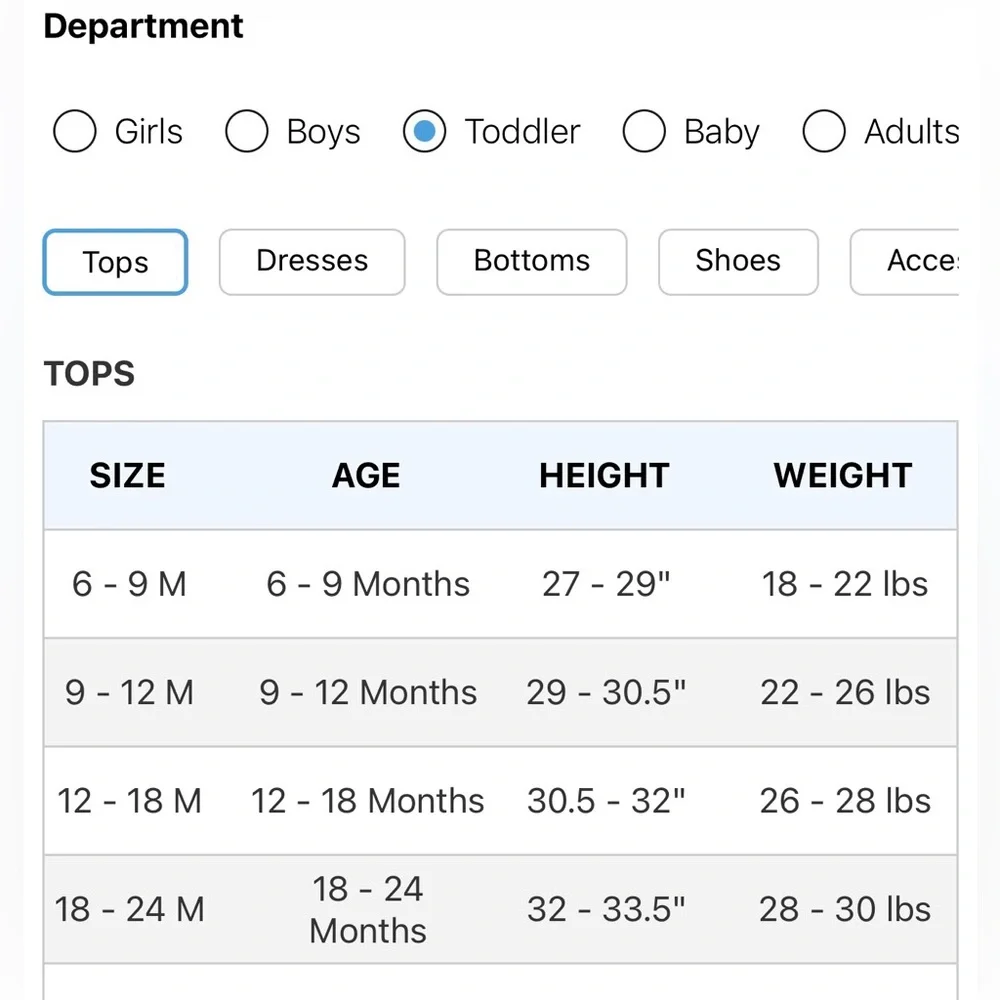
Task: Click the 6 - 9 Months age cell
Action: point(368,584)
